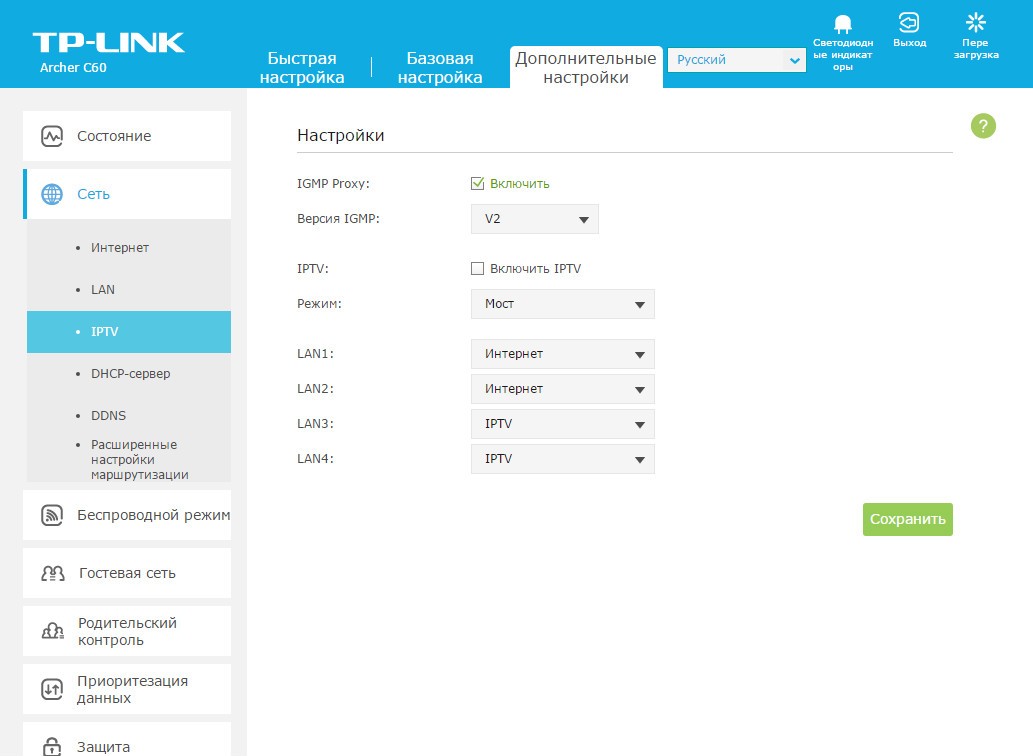Click the Родительский контроль icon
1033x756 pixels.
[52, 632]
